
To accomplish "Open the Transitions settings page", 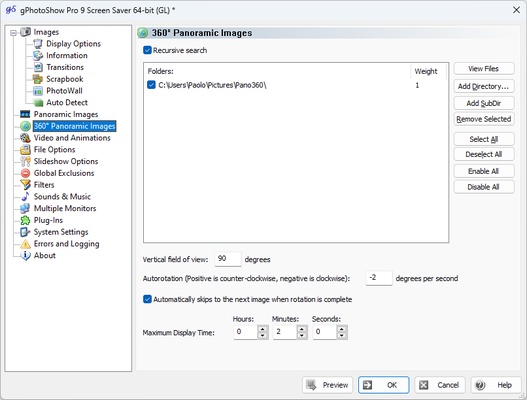I will point(65,67).
